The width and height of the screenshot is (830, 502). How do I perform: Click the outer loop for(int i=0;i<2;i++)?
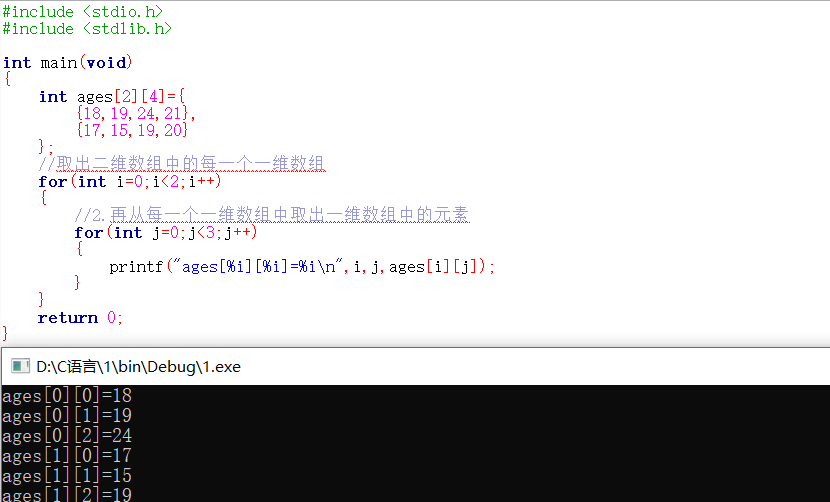tap(130, 182)
